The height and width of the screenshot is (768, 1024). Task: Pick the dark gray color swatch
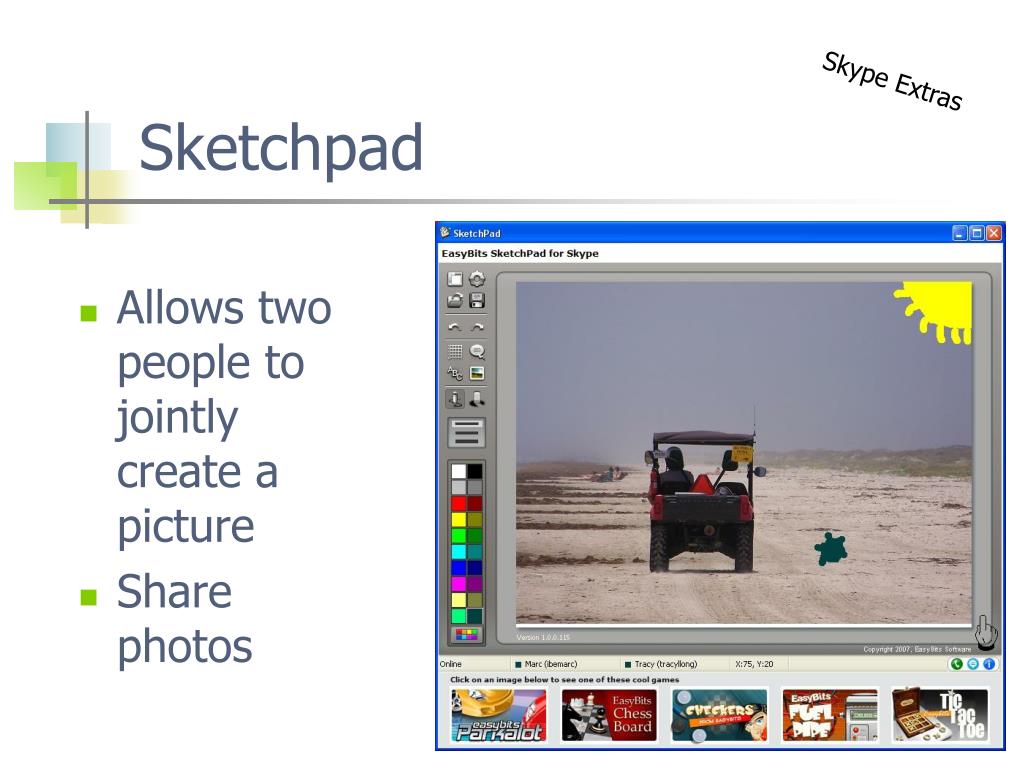(x=475, y=487)
